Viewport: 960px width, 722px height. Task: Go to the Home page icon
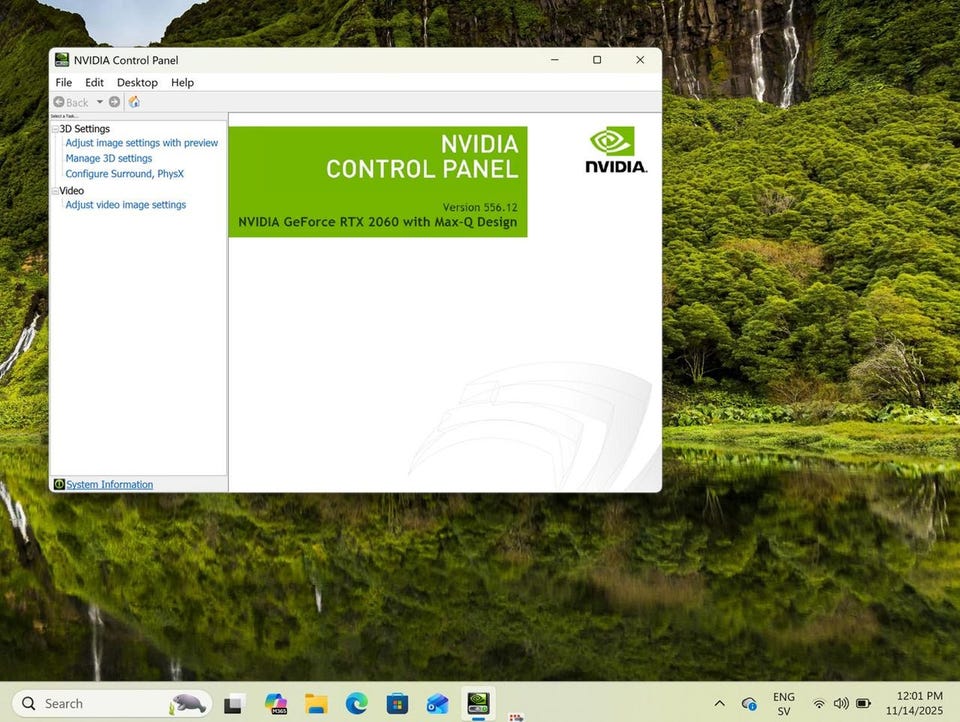pyautogui.click(x=134, y=102)
